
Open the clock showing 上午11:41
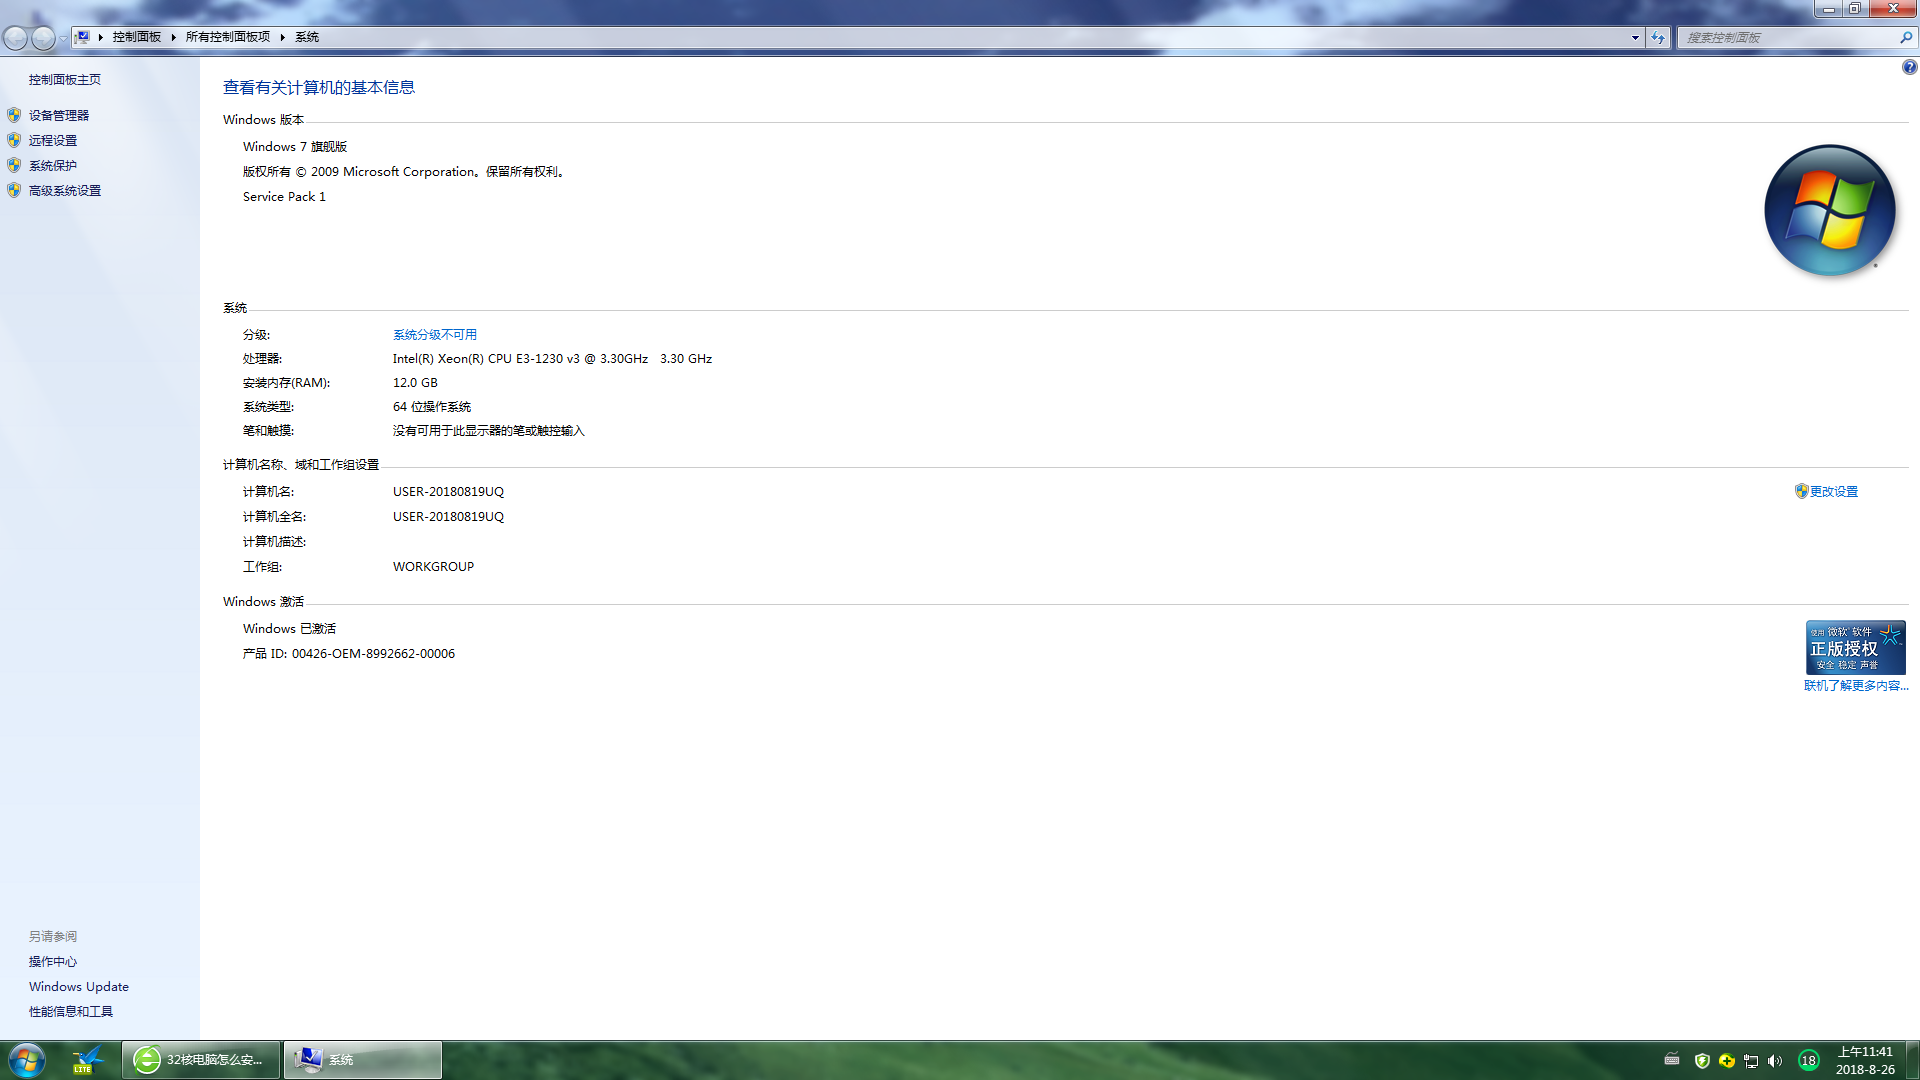pyautogui.click(x=1865, y=1060)
